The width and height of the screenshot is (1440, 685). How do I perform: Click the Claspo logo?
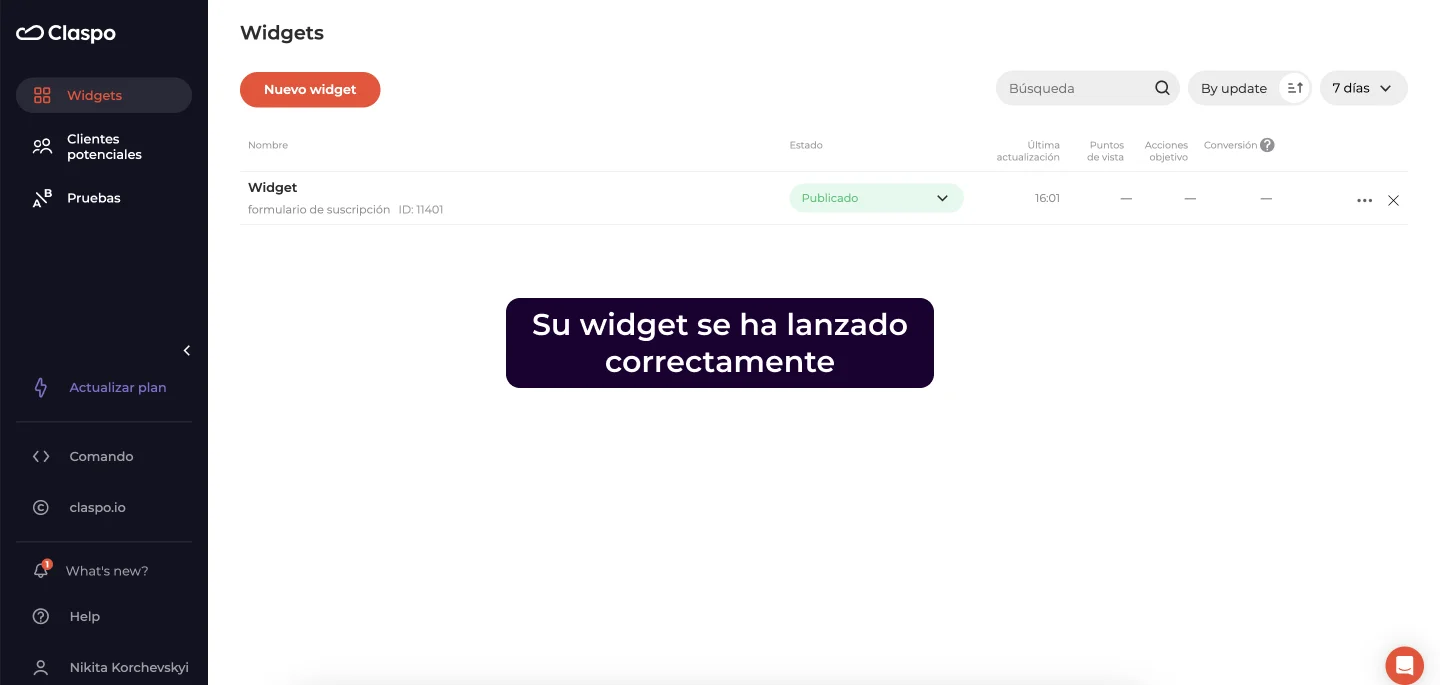(x=66, y=33)
